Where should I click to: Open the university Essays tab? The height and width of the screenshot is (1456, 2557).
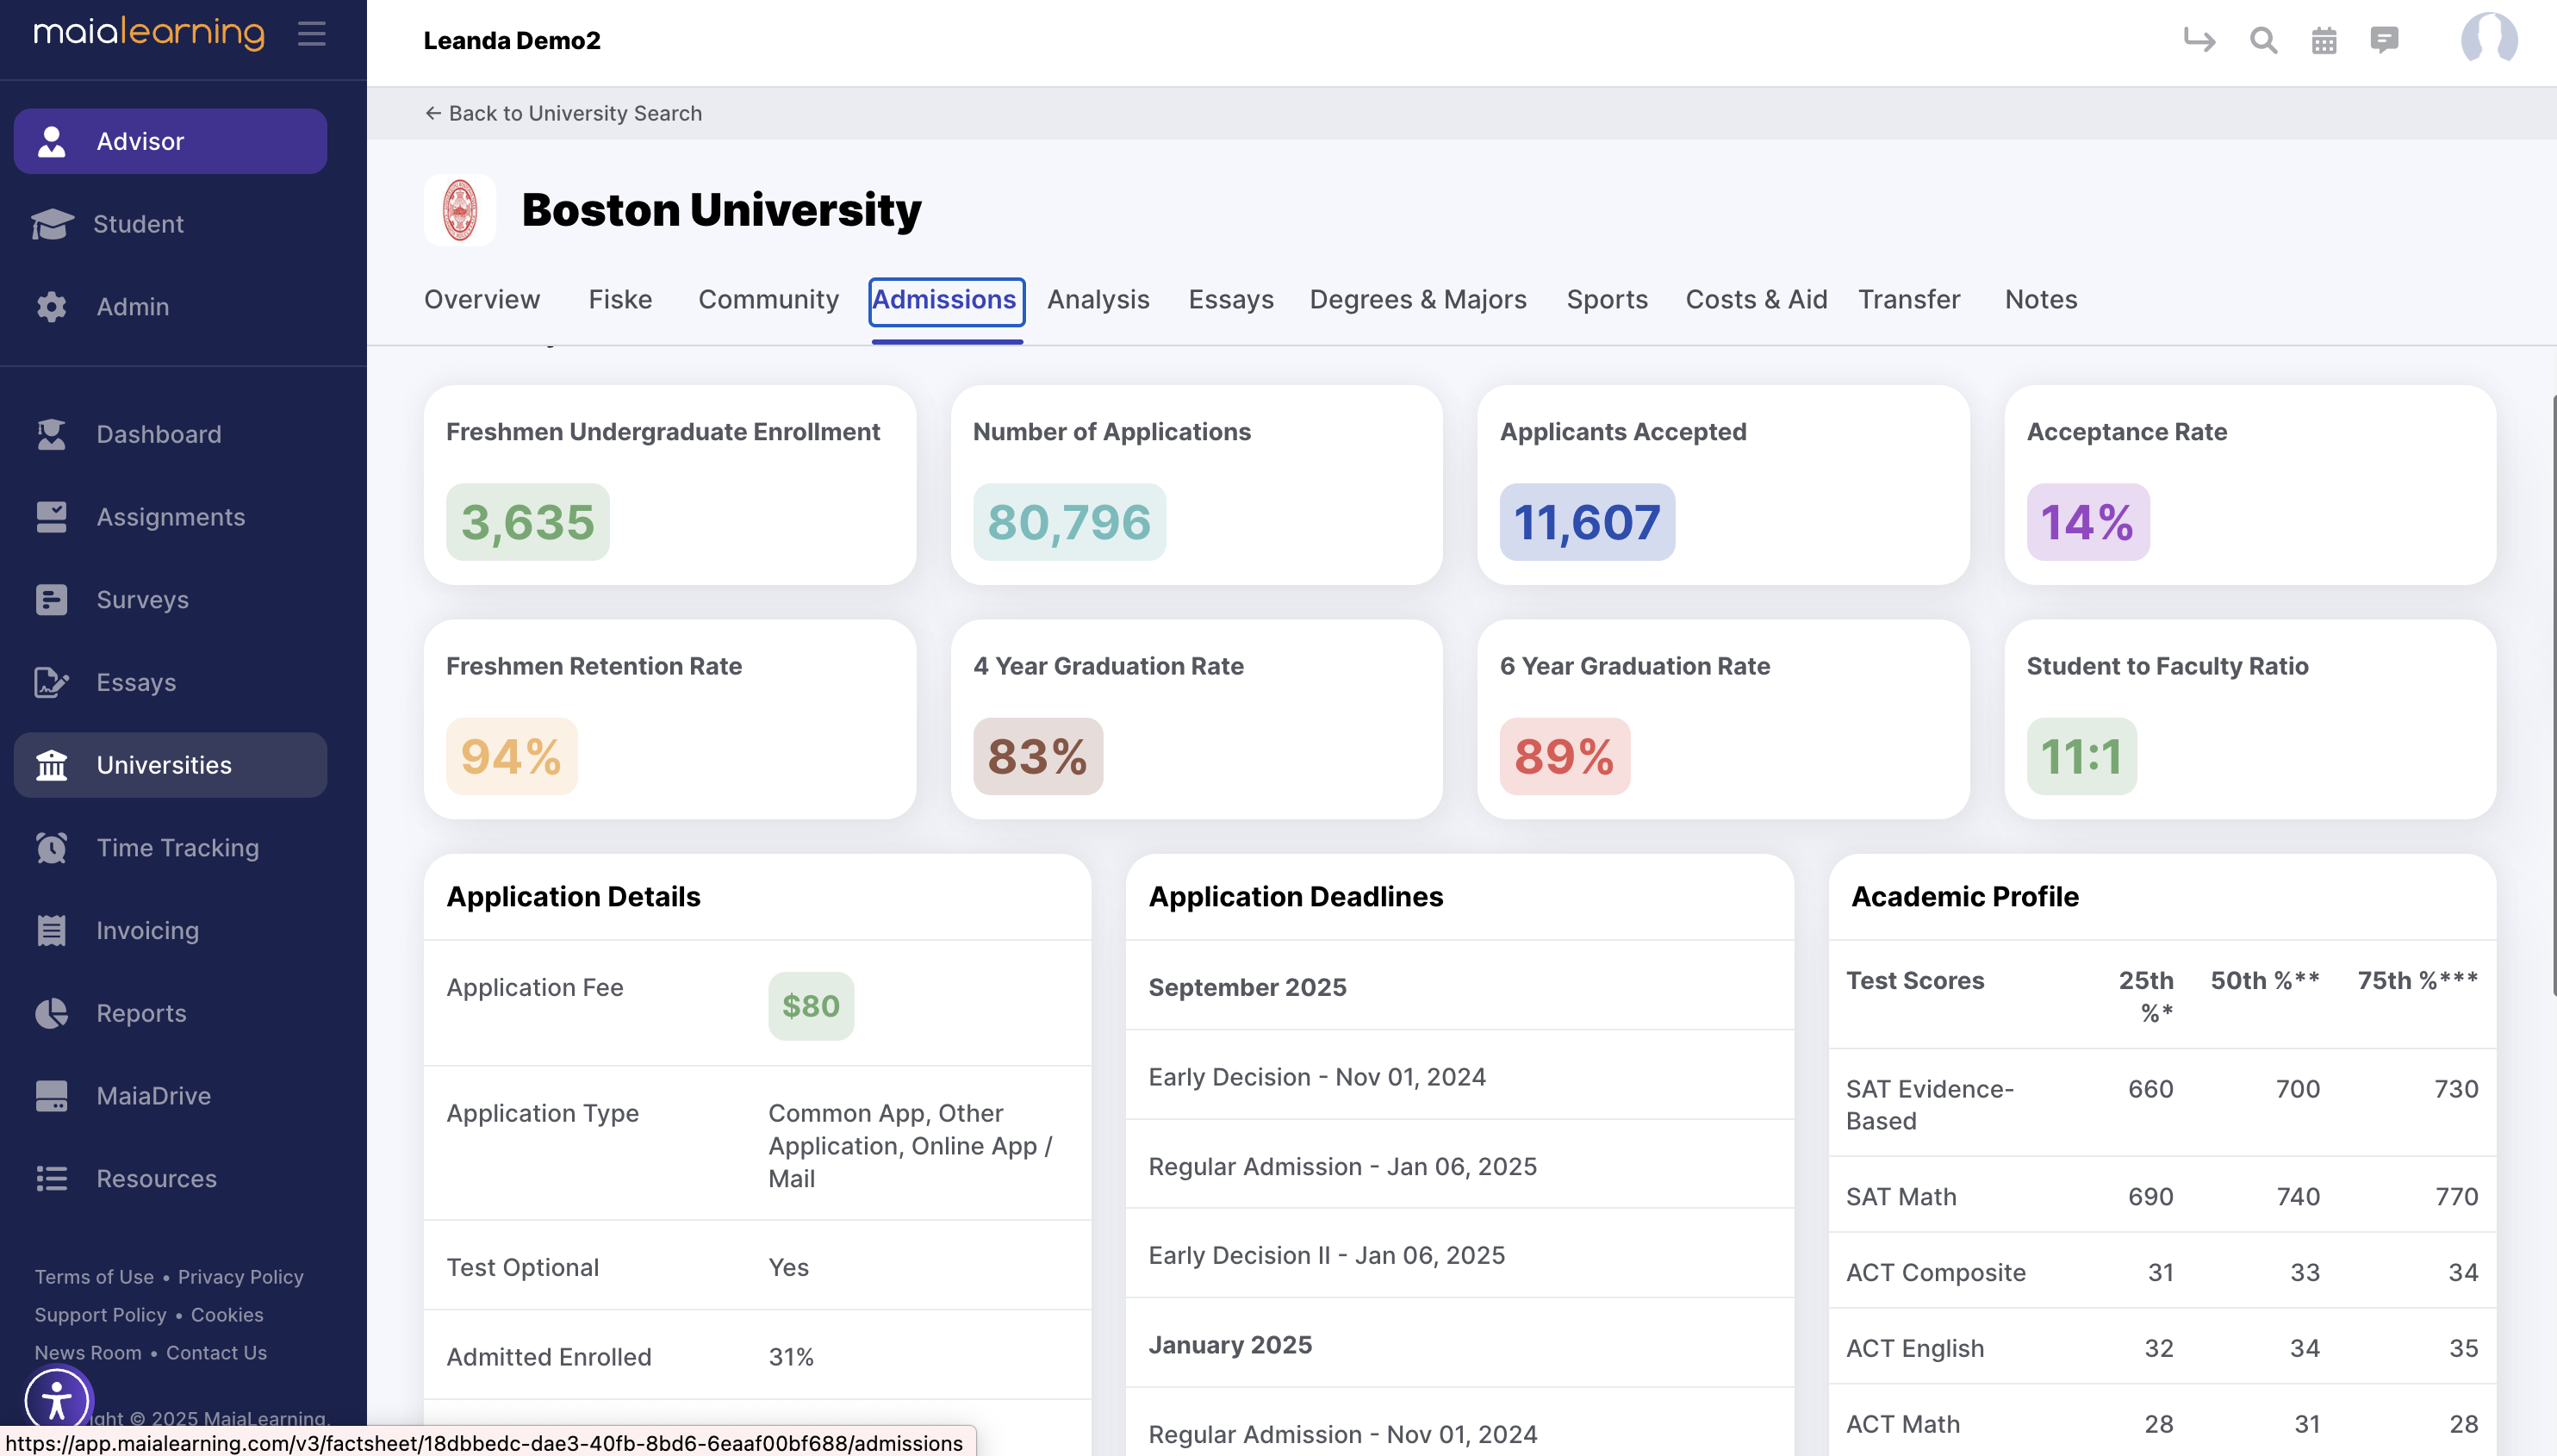(x=1231, y=300)
